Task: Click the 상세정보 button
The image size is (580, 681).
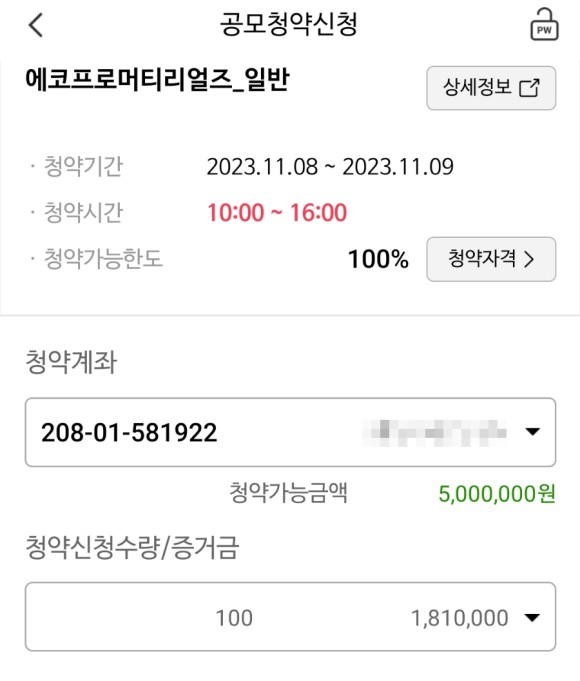Action: click(491, 88)
